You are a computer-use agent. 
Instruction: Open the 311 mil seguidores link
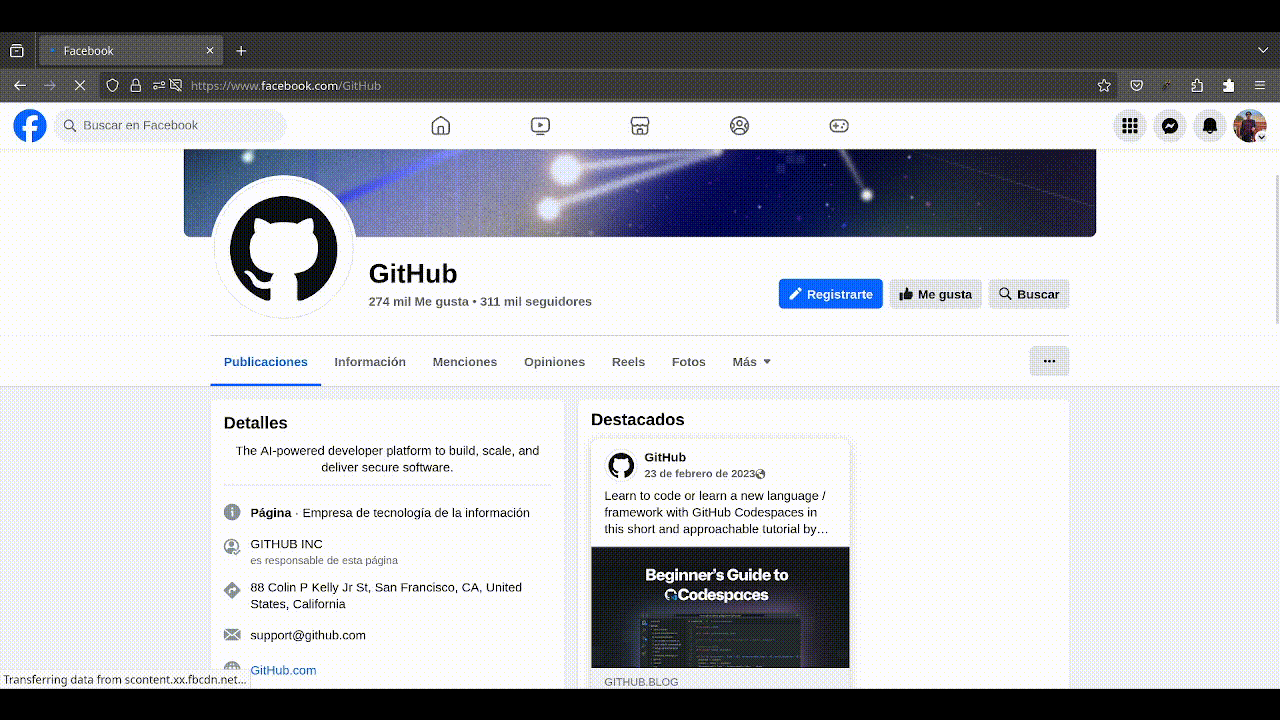pyautogui.click(x=536, y=301)
